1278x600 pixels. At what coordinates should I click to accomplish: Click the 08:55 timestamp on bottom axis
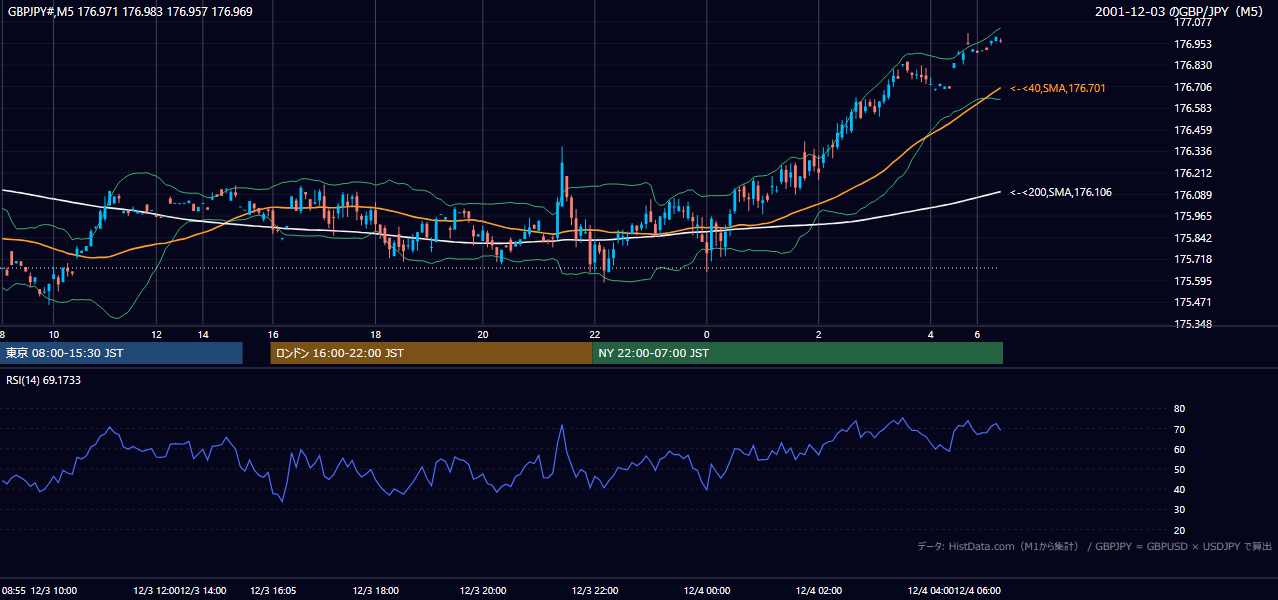13,591
